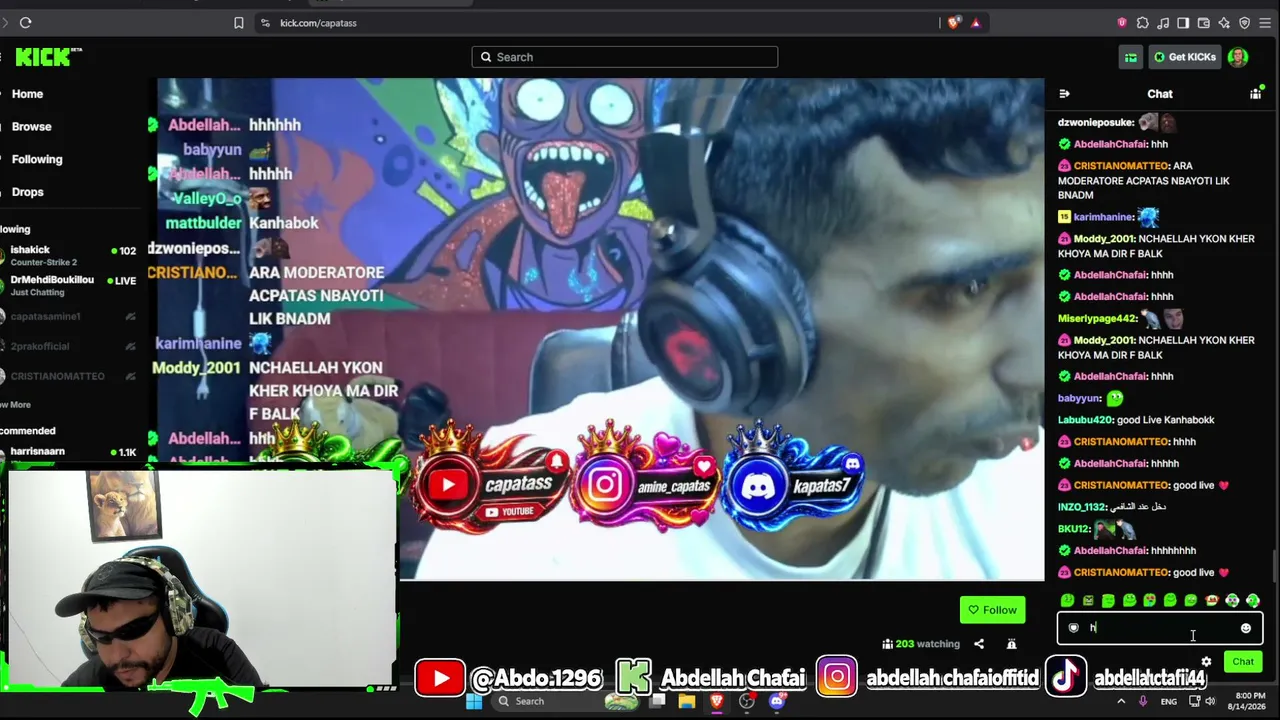Open the 2prakofficial channel in sidebar
Image resolution: width=1280 pixels, height=720 pixels.
point(70,346)
